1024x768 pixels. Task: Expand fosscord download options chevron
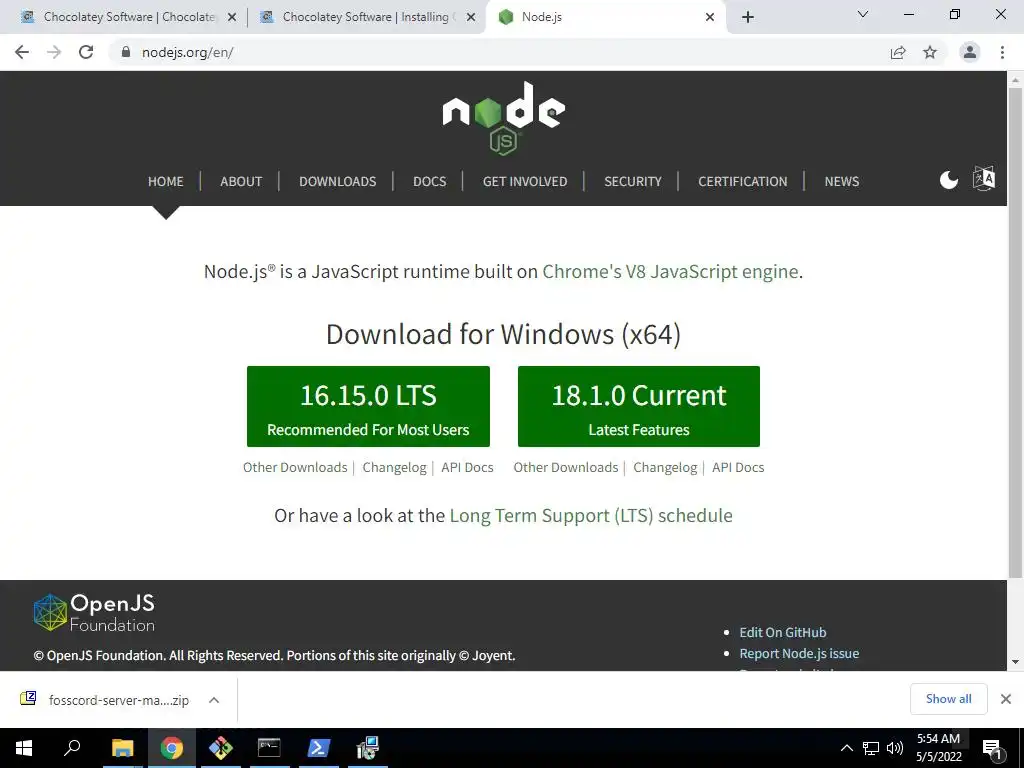click(214, 700)
